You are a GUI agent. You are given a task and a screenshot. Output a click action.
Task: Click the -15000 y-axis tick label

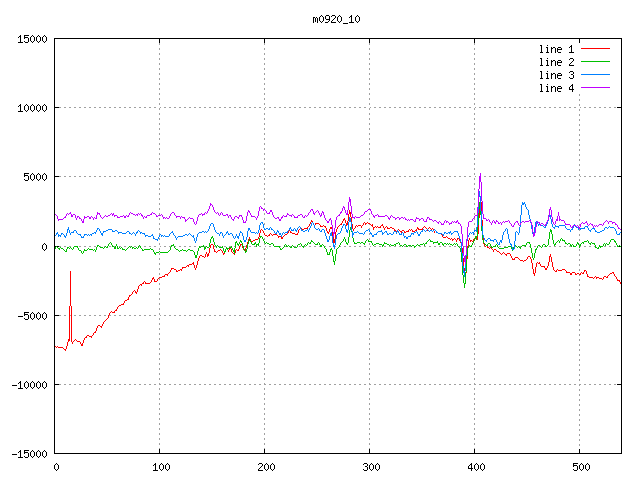coord(28,453)
